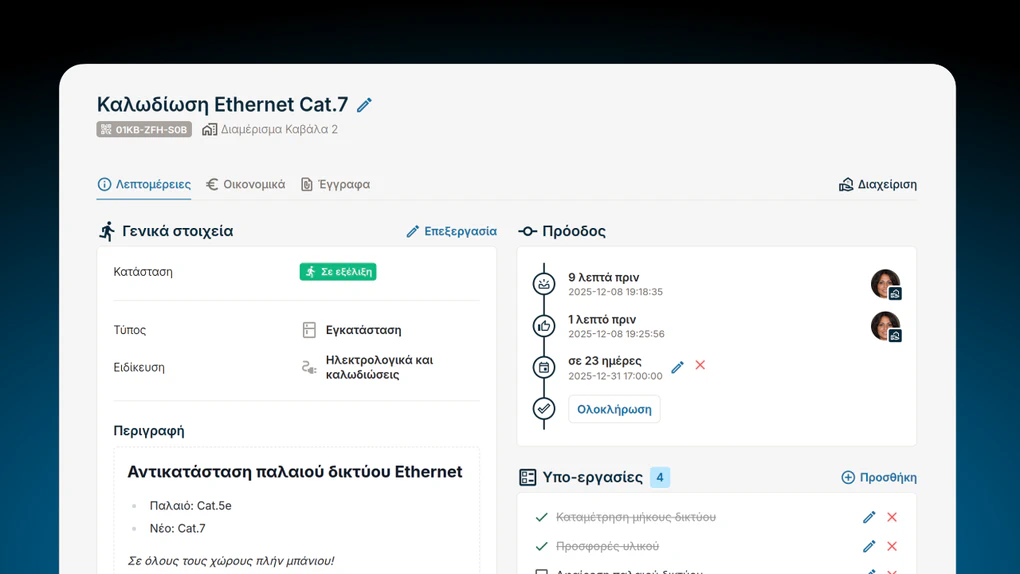Go to the Έγγραφα tab
The image size is (1020, 574).
[335, 185]
